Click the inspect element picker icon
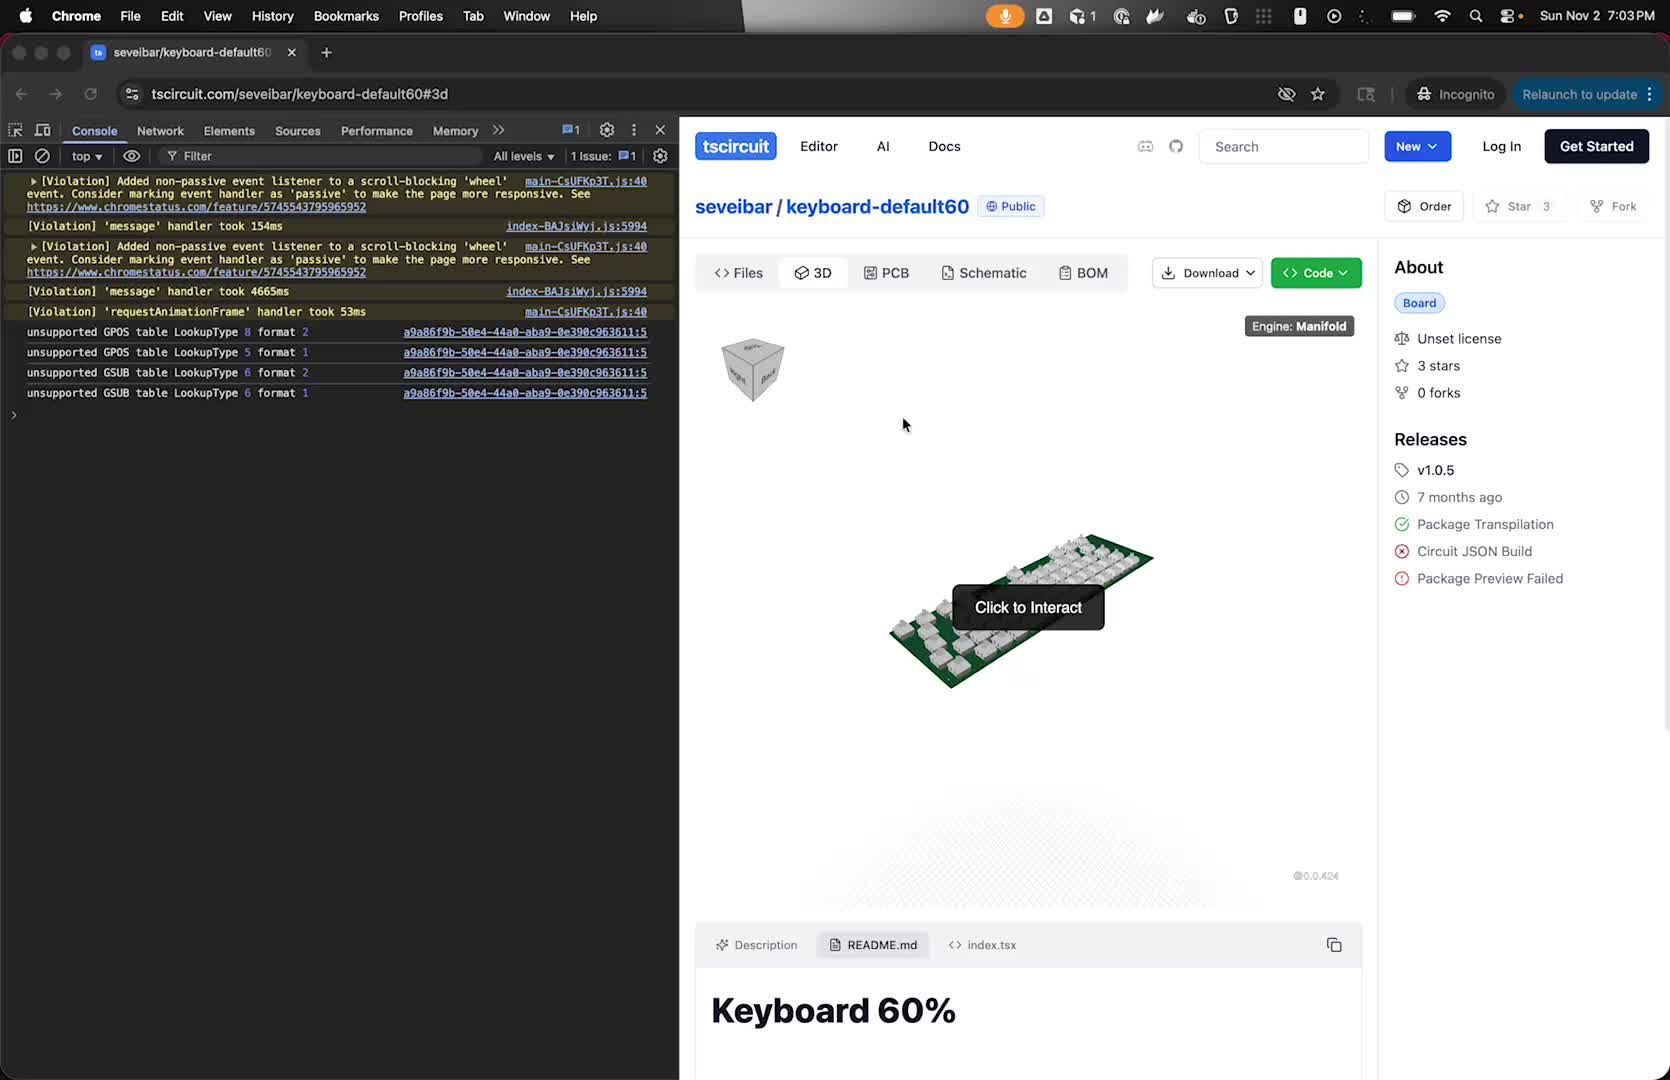Viewport: 1670px width, 1080px height. point(15,130)
